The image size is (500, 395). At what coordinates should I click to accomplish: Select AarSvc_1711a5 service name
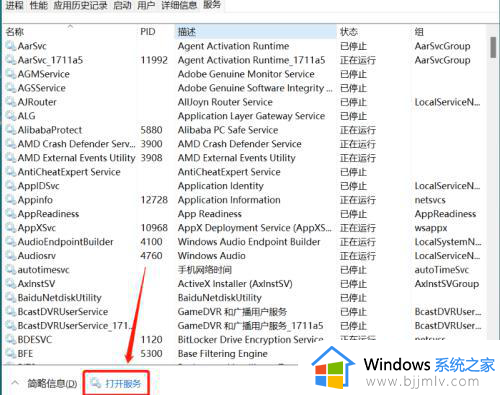50,60
